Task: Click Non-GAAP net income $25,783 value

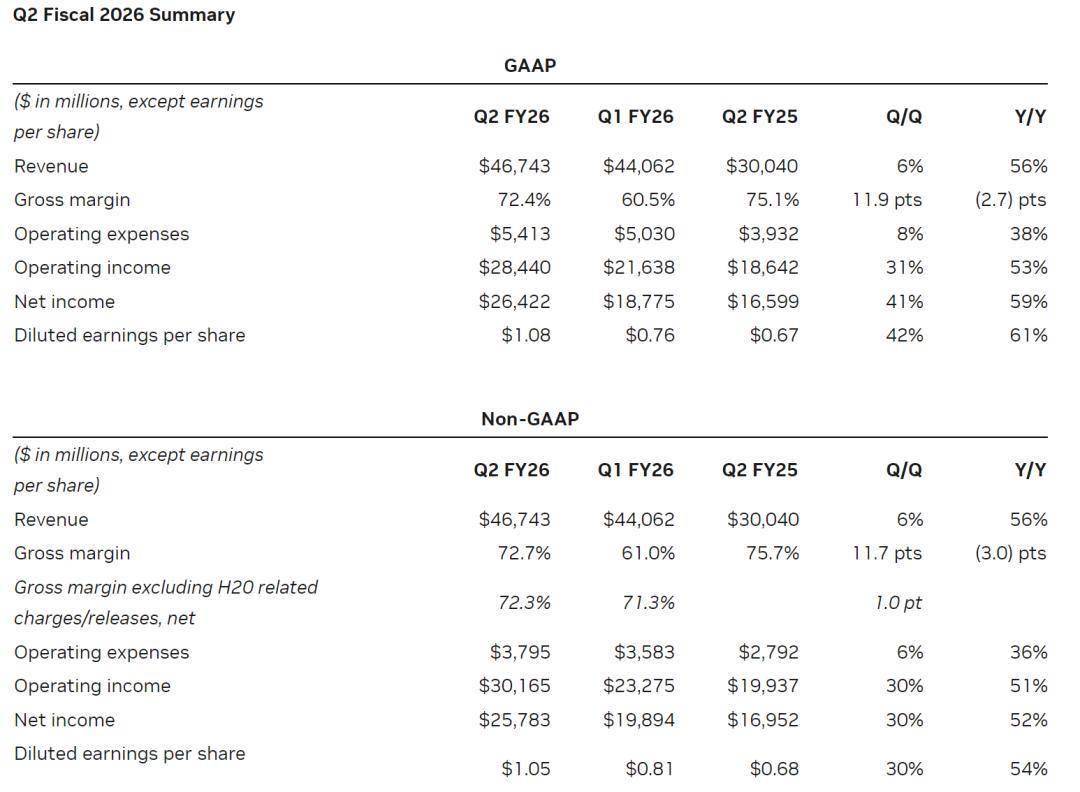Action: [515, 720]
